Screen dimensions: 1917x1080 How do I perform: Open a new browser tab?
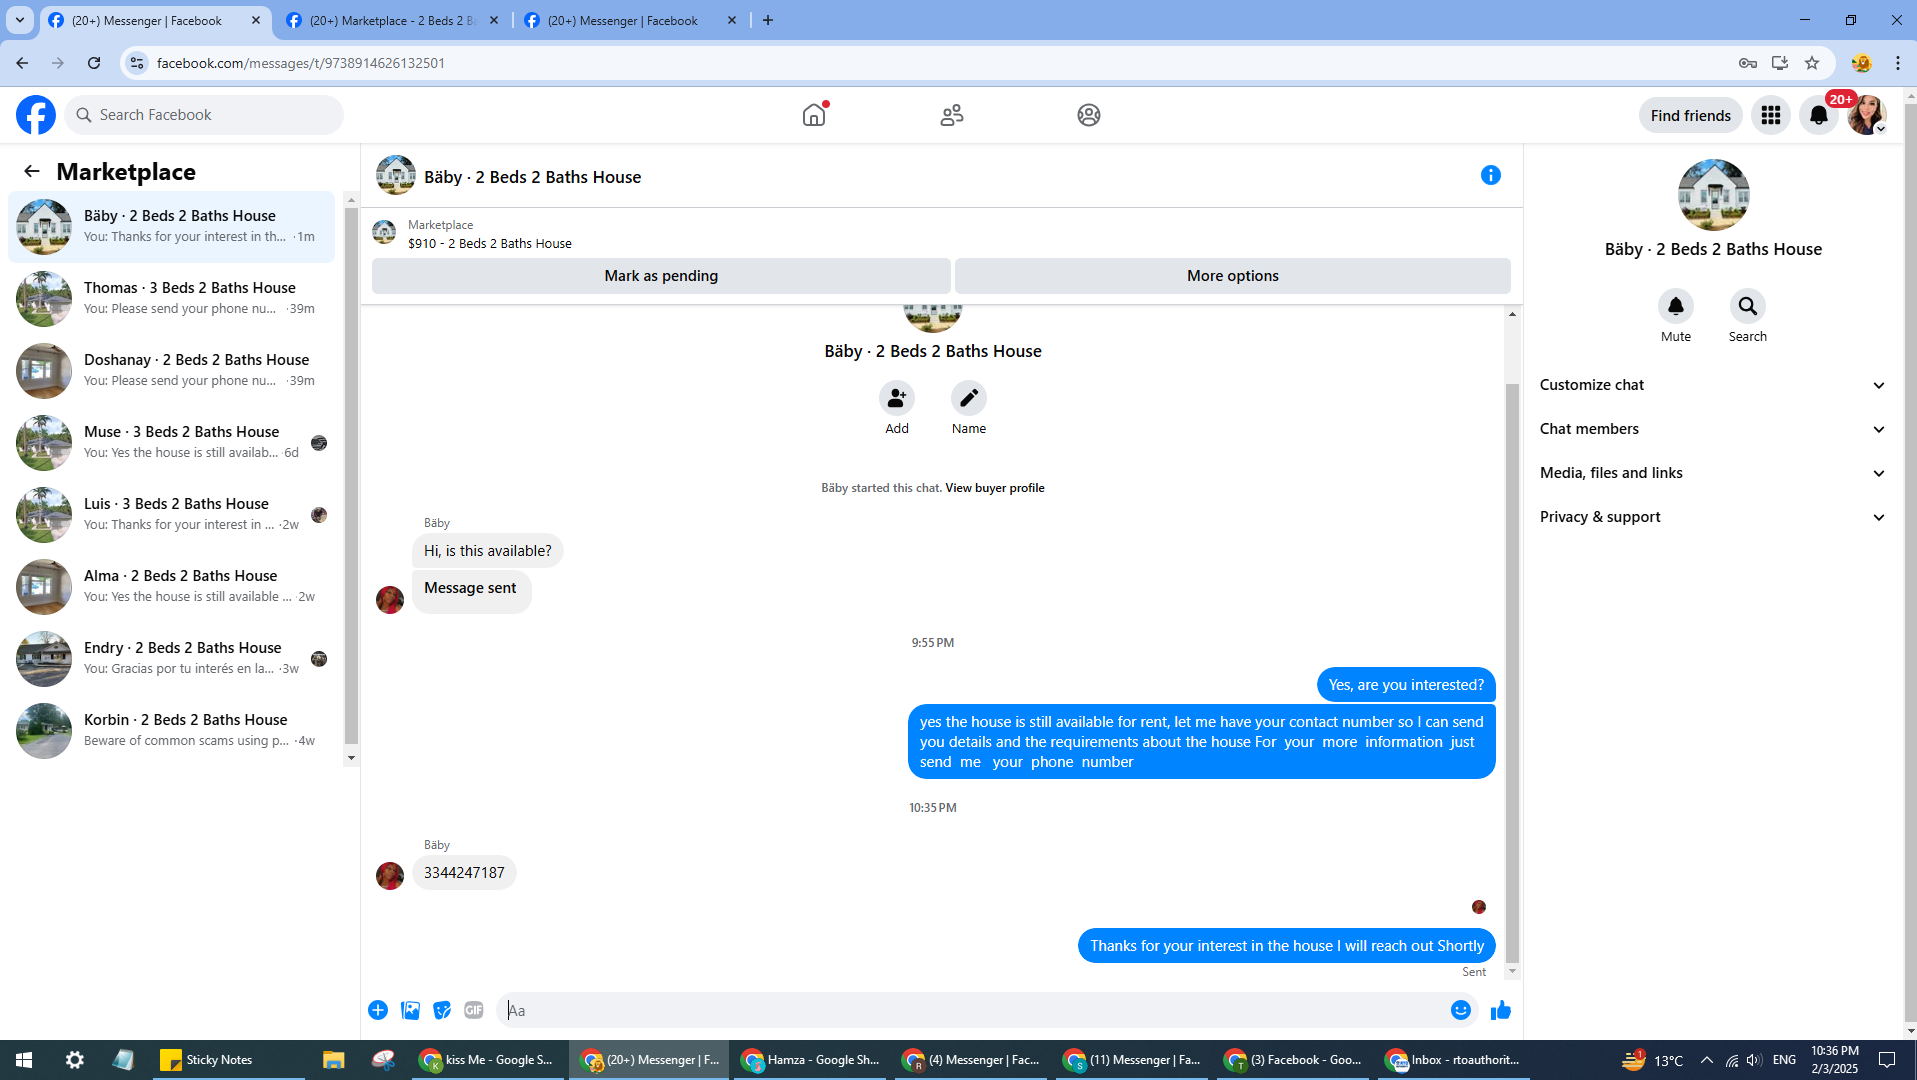(x=768, y=20)
